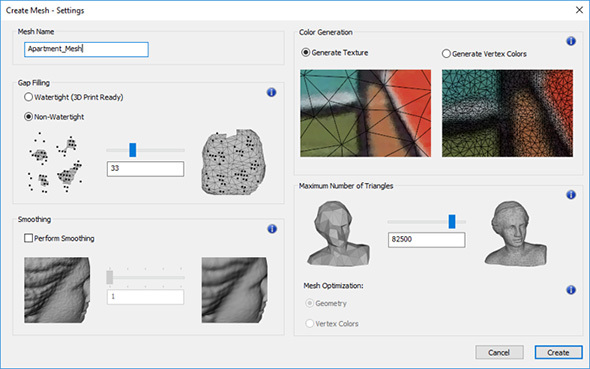This screenshot has height=369, width=590.
Task: Open the Gap Filling info icon
Action: tap(271, 93)
